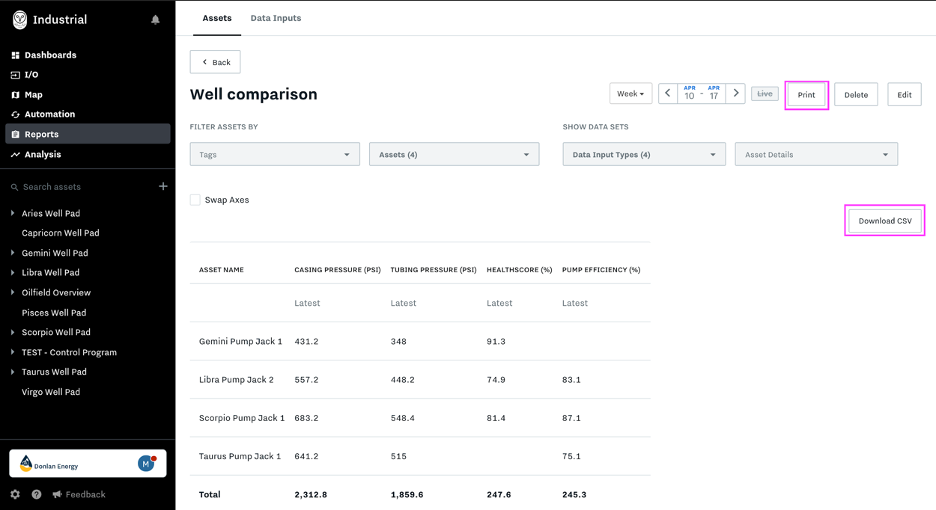936x510 pixels.
Task: Click the 431.2 casing pressure value
Action: click(306, 342)
